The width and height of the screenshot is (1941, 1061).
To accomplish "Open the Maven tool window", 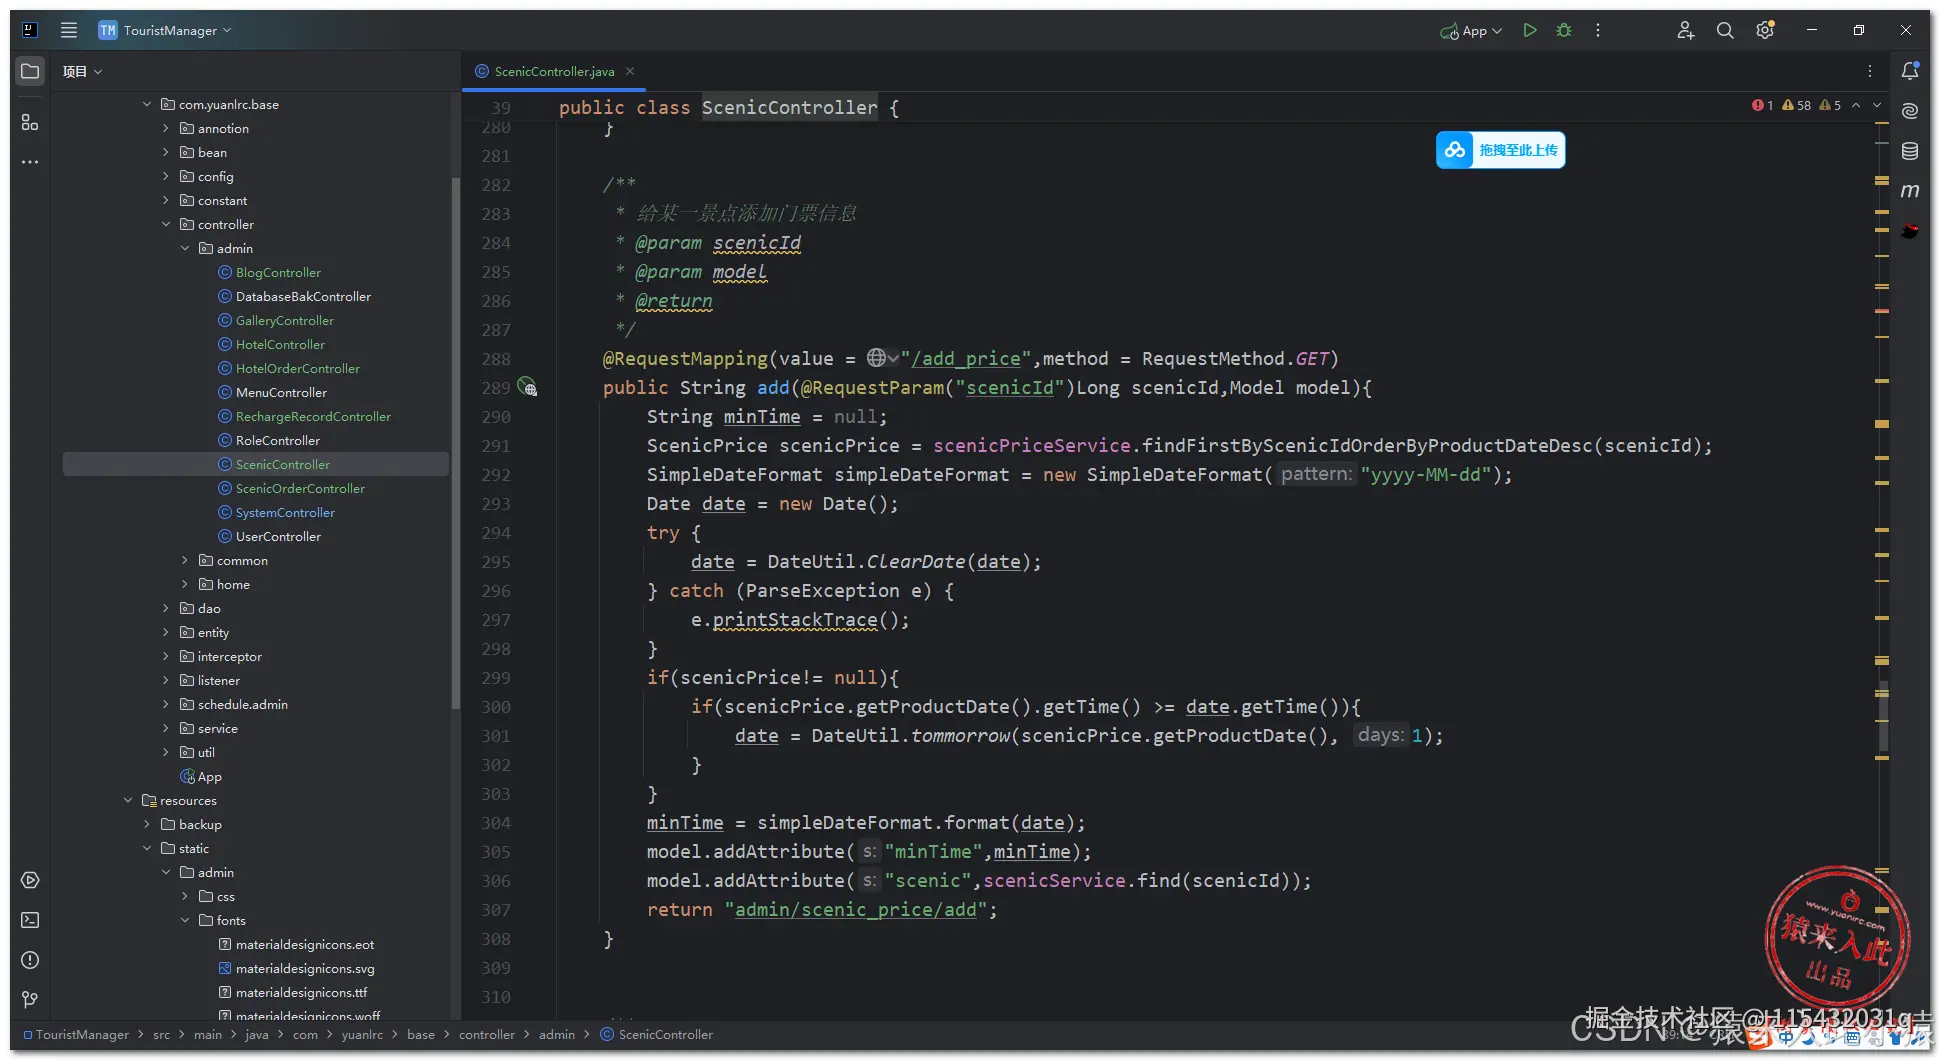I will click(x=1910, y=191).
